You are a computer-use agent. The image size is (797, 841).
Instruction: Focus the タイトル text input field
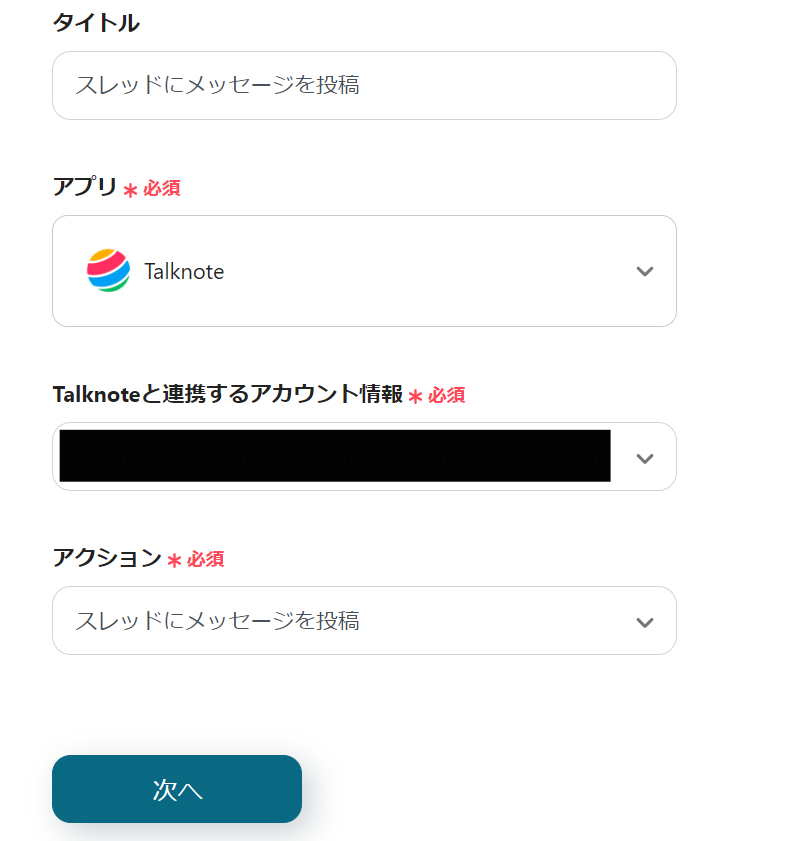[364, 86]
